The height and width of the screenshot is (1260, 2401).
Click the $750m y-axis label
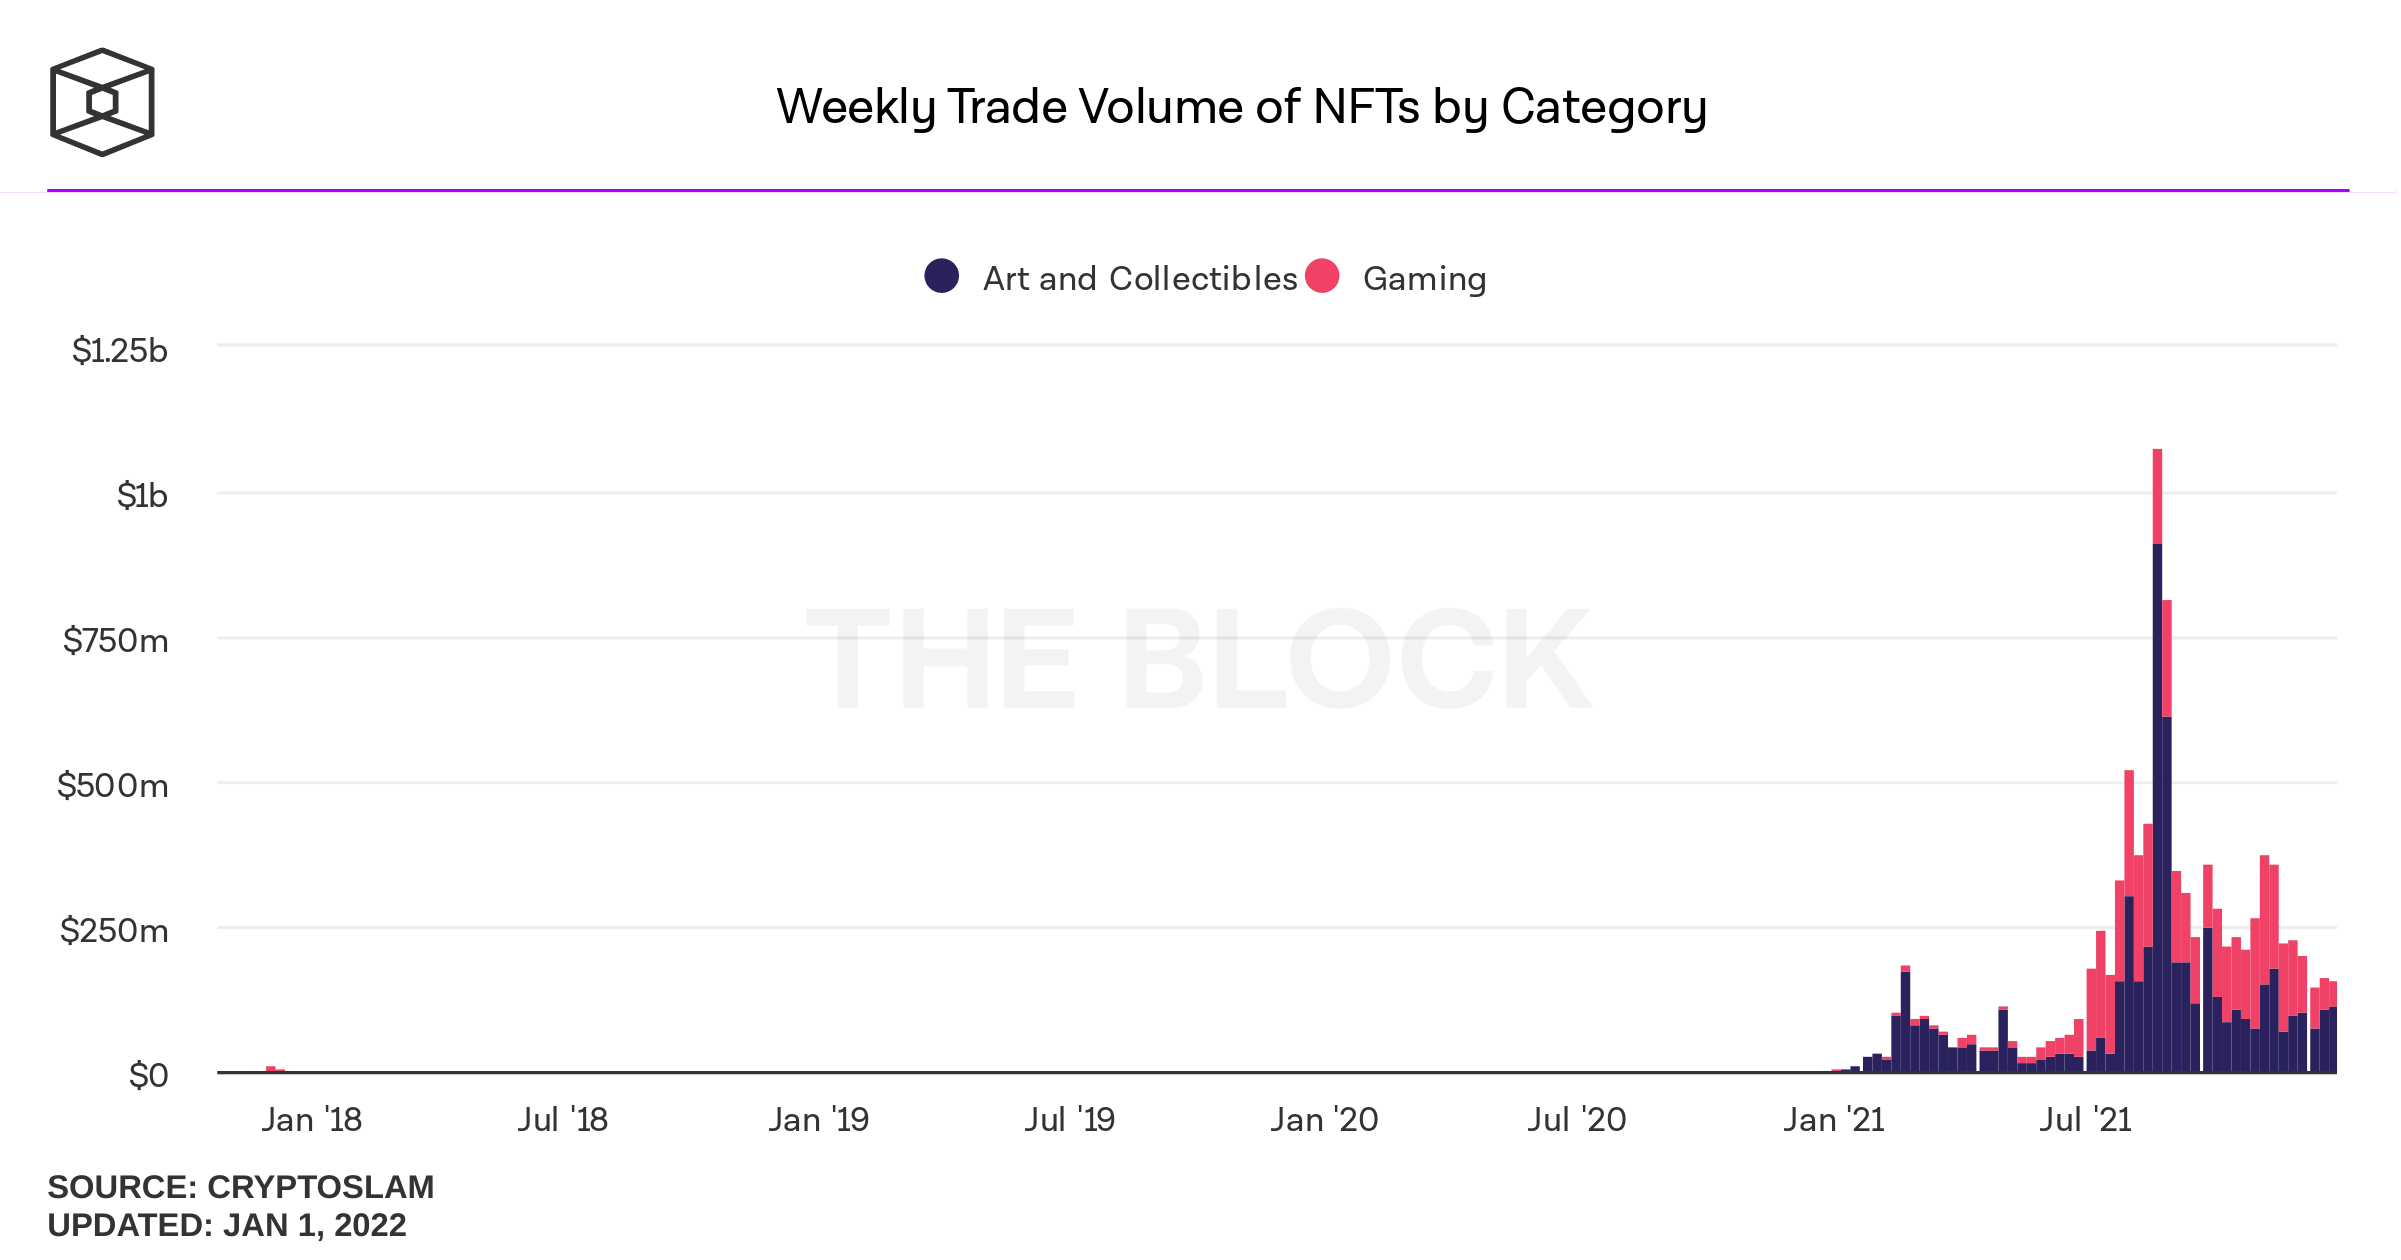tap(115, 641)
